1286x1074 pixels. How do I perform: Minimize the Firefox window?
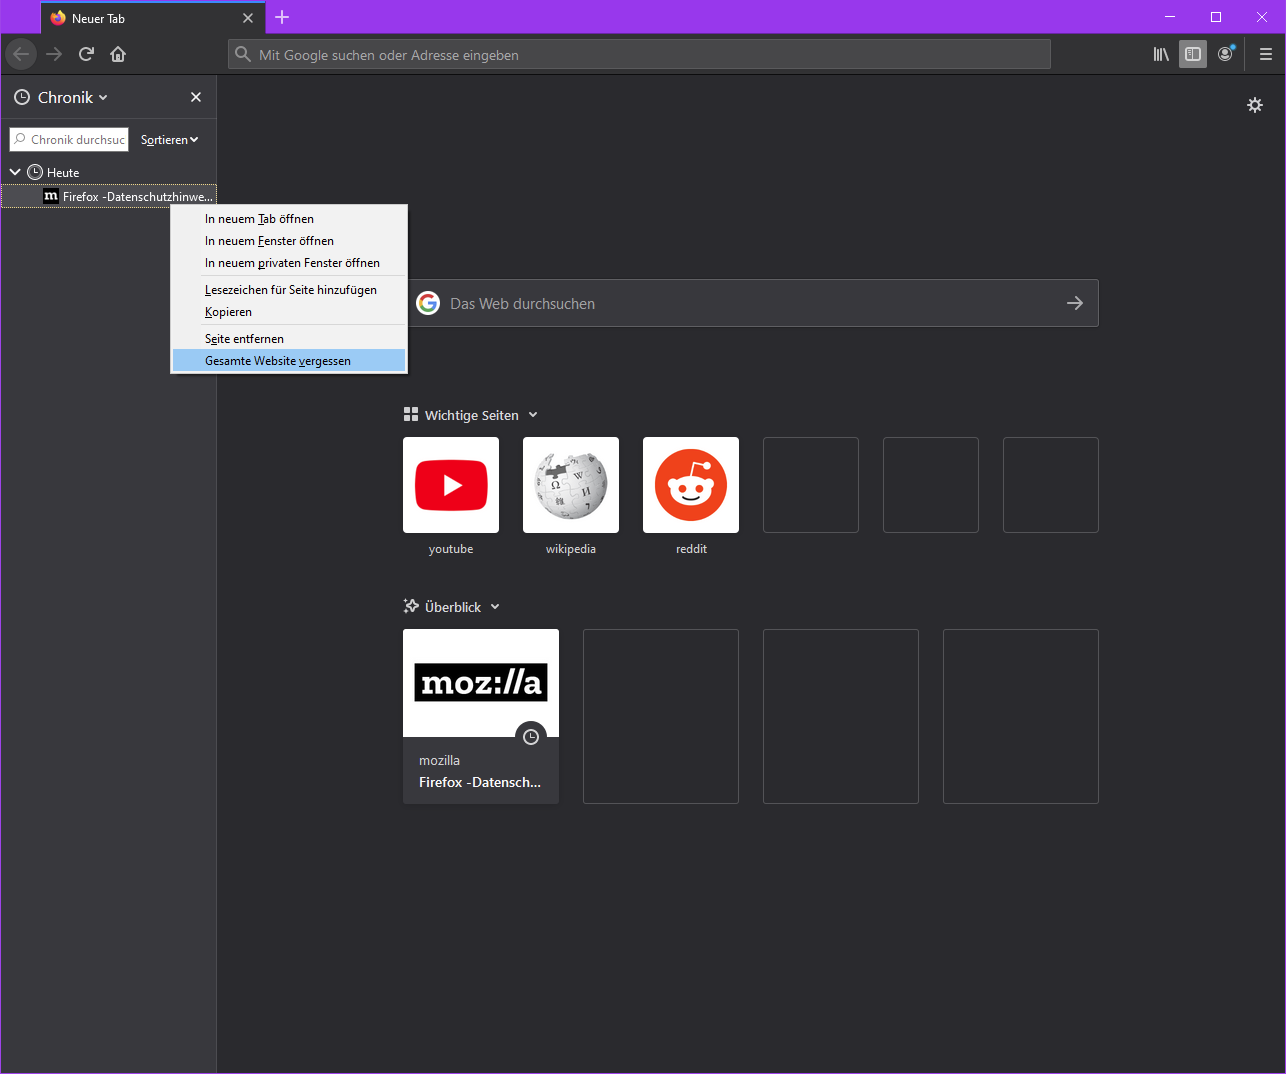point(1170,17)
